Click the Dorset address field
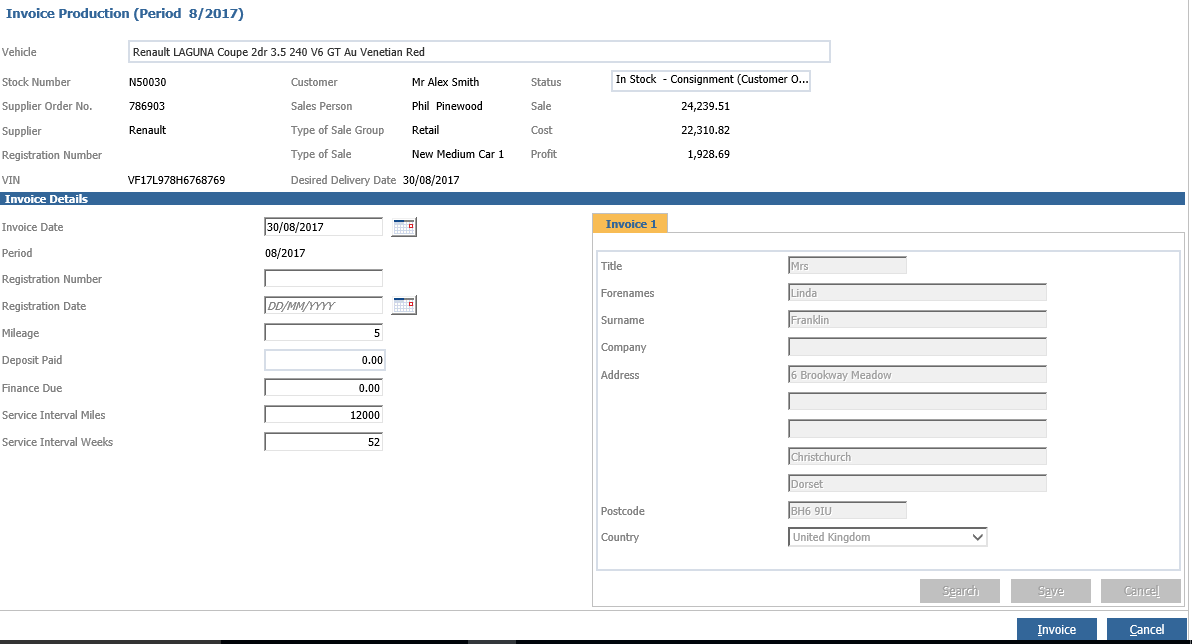The height and width of the screenshot is (644, 1192). [x=918, y=484]
